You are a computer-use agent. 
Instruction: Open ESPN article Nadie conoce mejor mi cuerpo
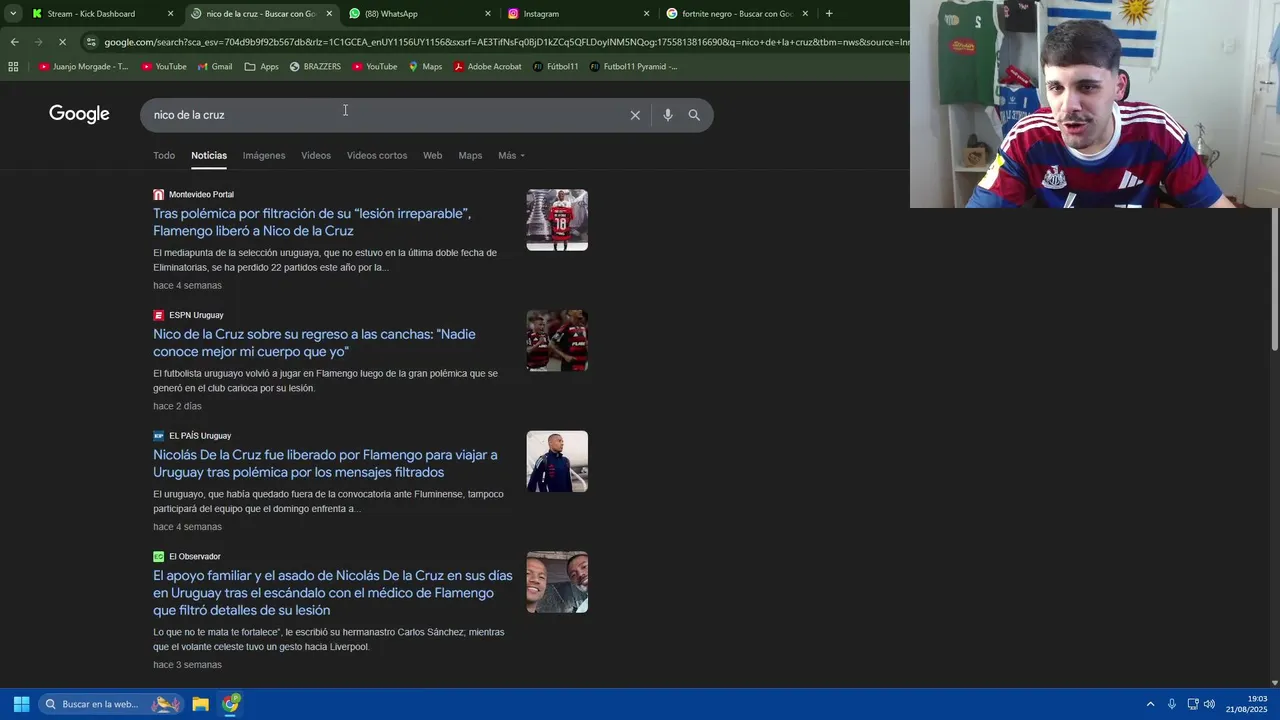pos(314,343)
